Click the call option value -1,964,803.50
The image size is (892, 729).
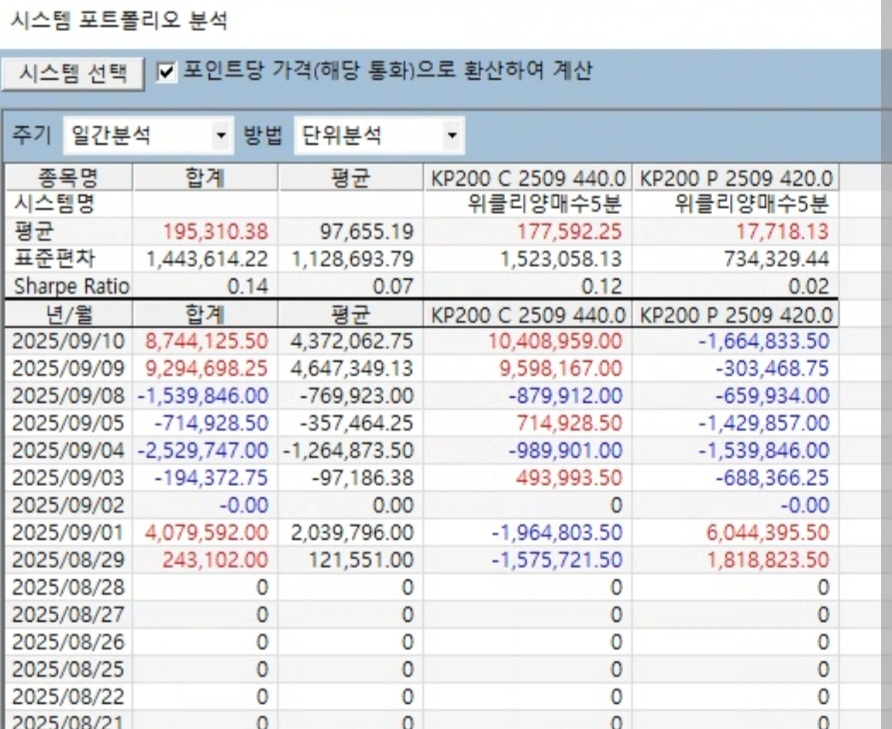557,533
